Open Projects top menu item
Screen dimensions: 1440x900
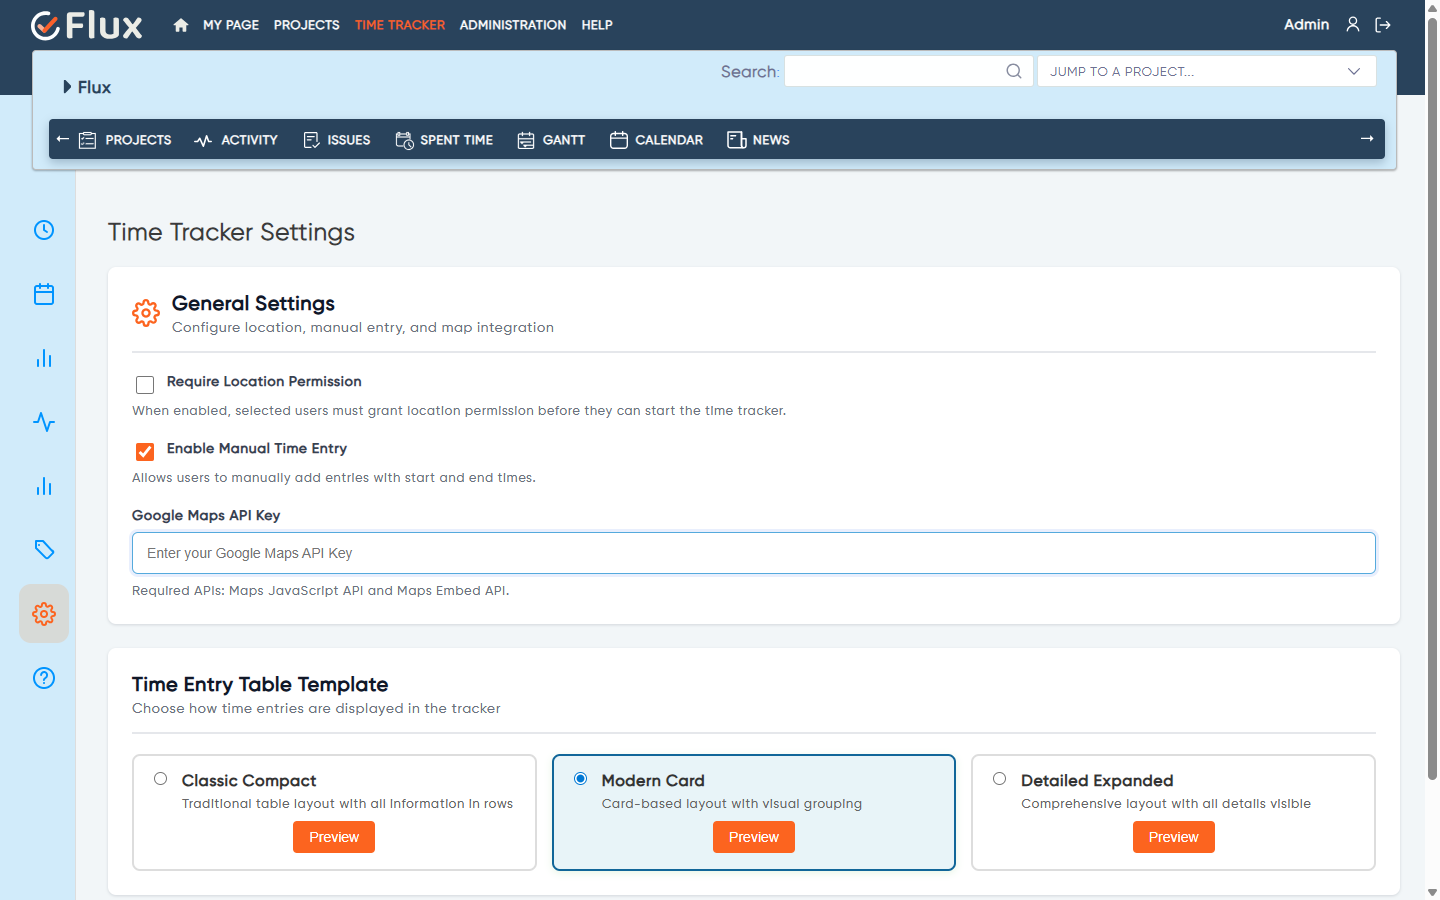307,25
